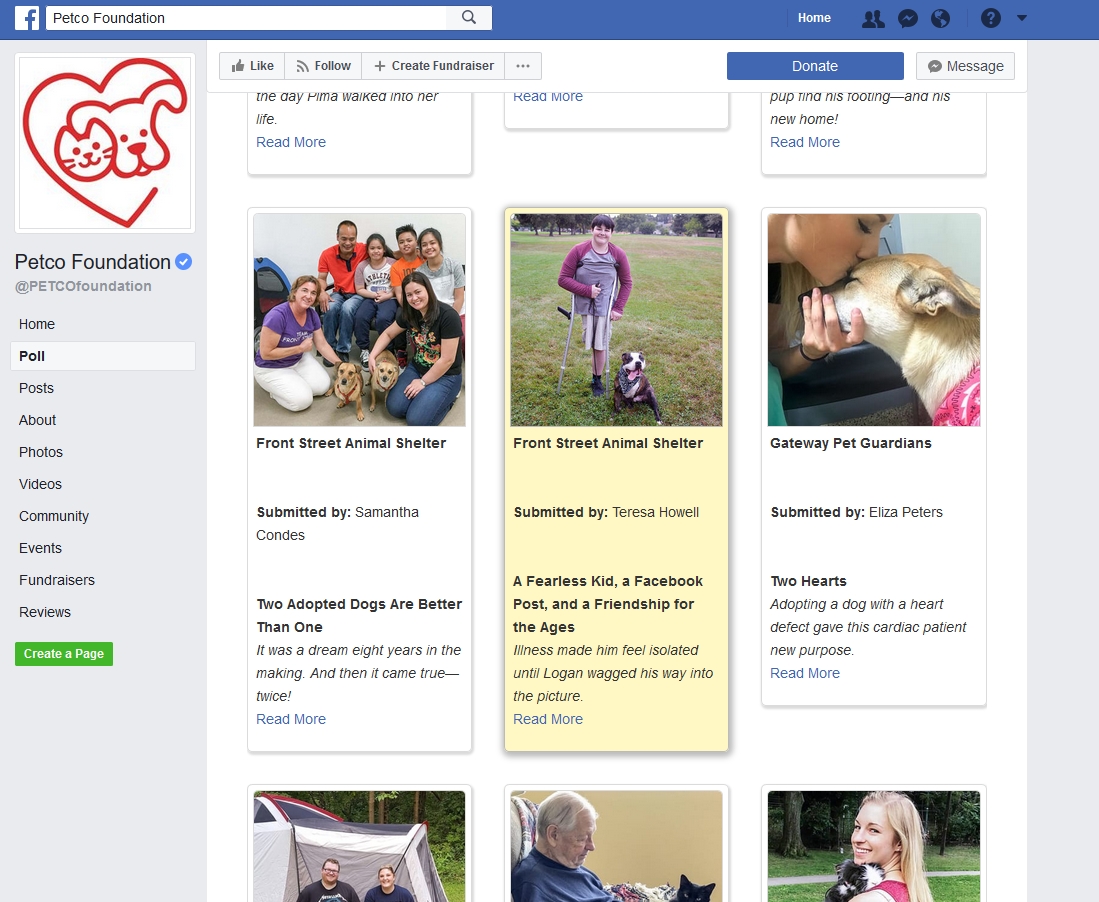
Task: Open the help question mark icon
Action: click(990, 18)
